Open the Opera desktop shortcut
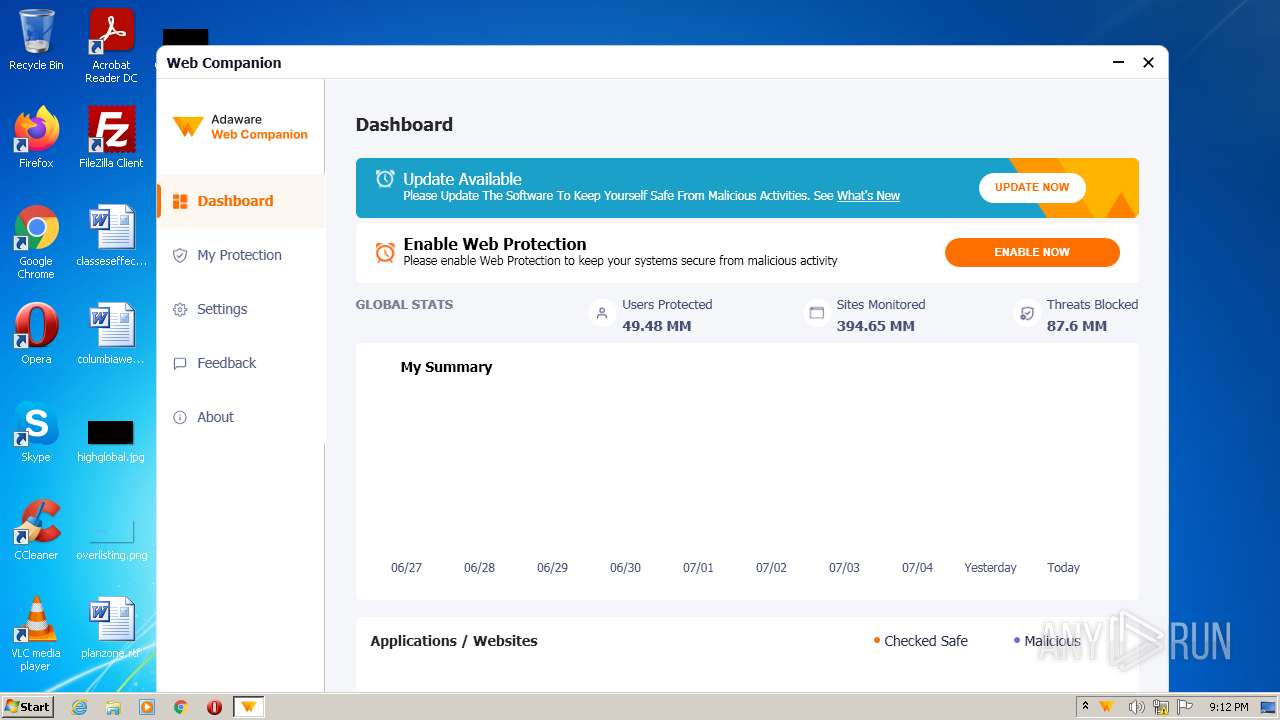 (36, 334)
